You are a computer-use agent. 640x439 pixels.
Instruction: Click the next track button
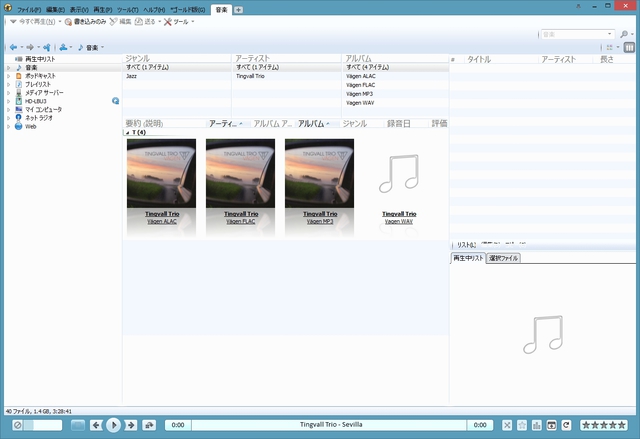[x=132, y=425]
